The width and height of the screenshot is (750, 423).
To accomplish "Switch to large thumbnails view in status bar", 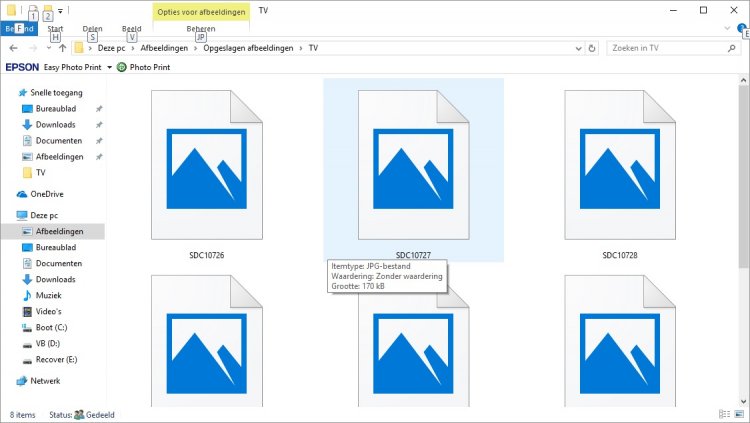I will coord(739,414).
